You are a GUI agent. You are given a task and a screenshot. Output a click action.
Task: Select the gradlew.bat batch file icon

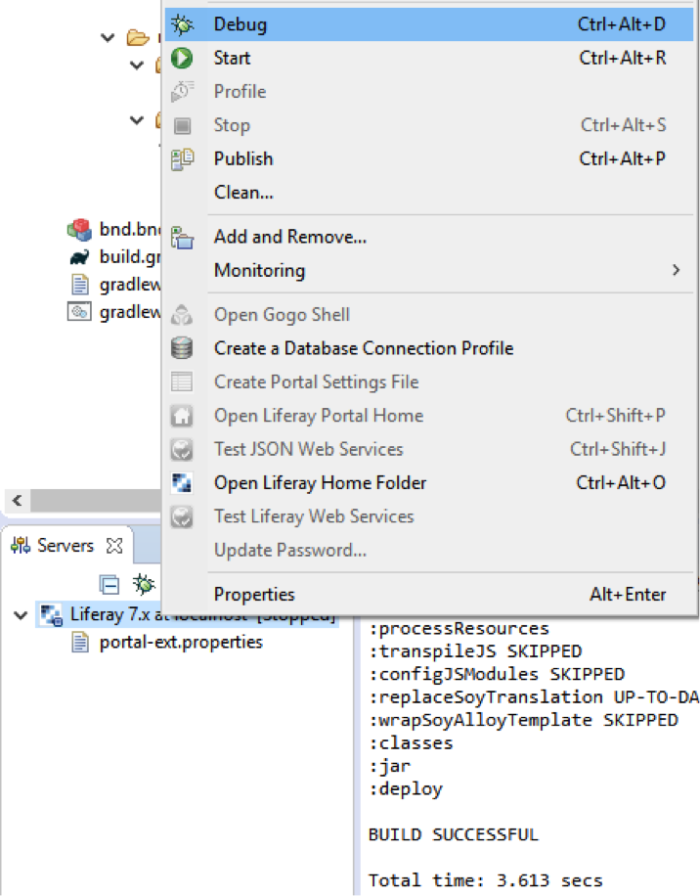(79, 312)
